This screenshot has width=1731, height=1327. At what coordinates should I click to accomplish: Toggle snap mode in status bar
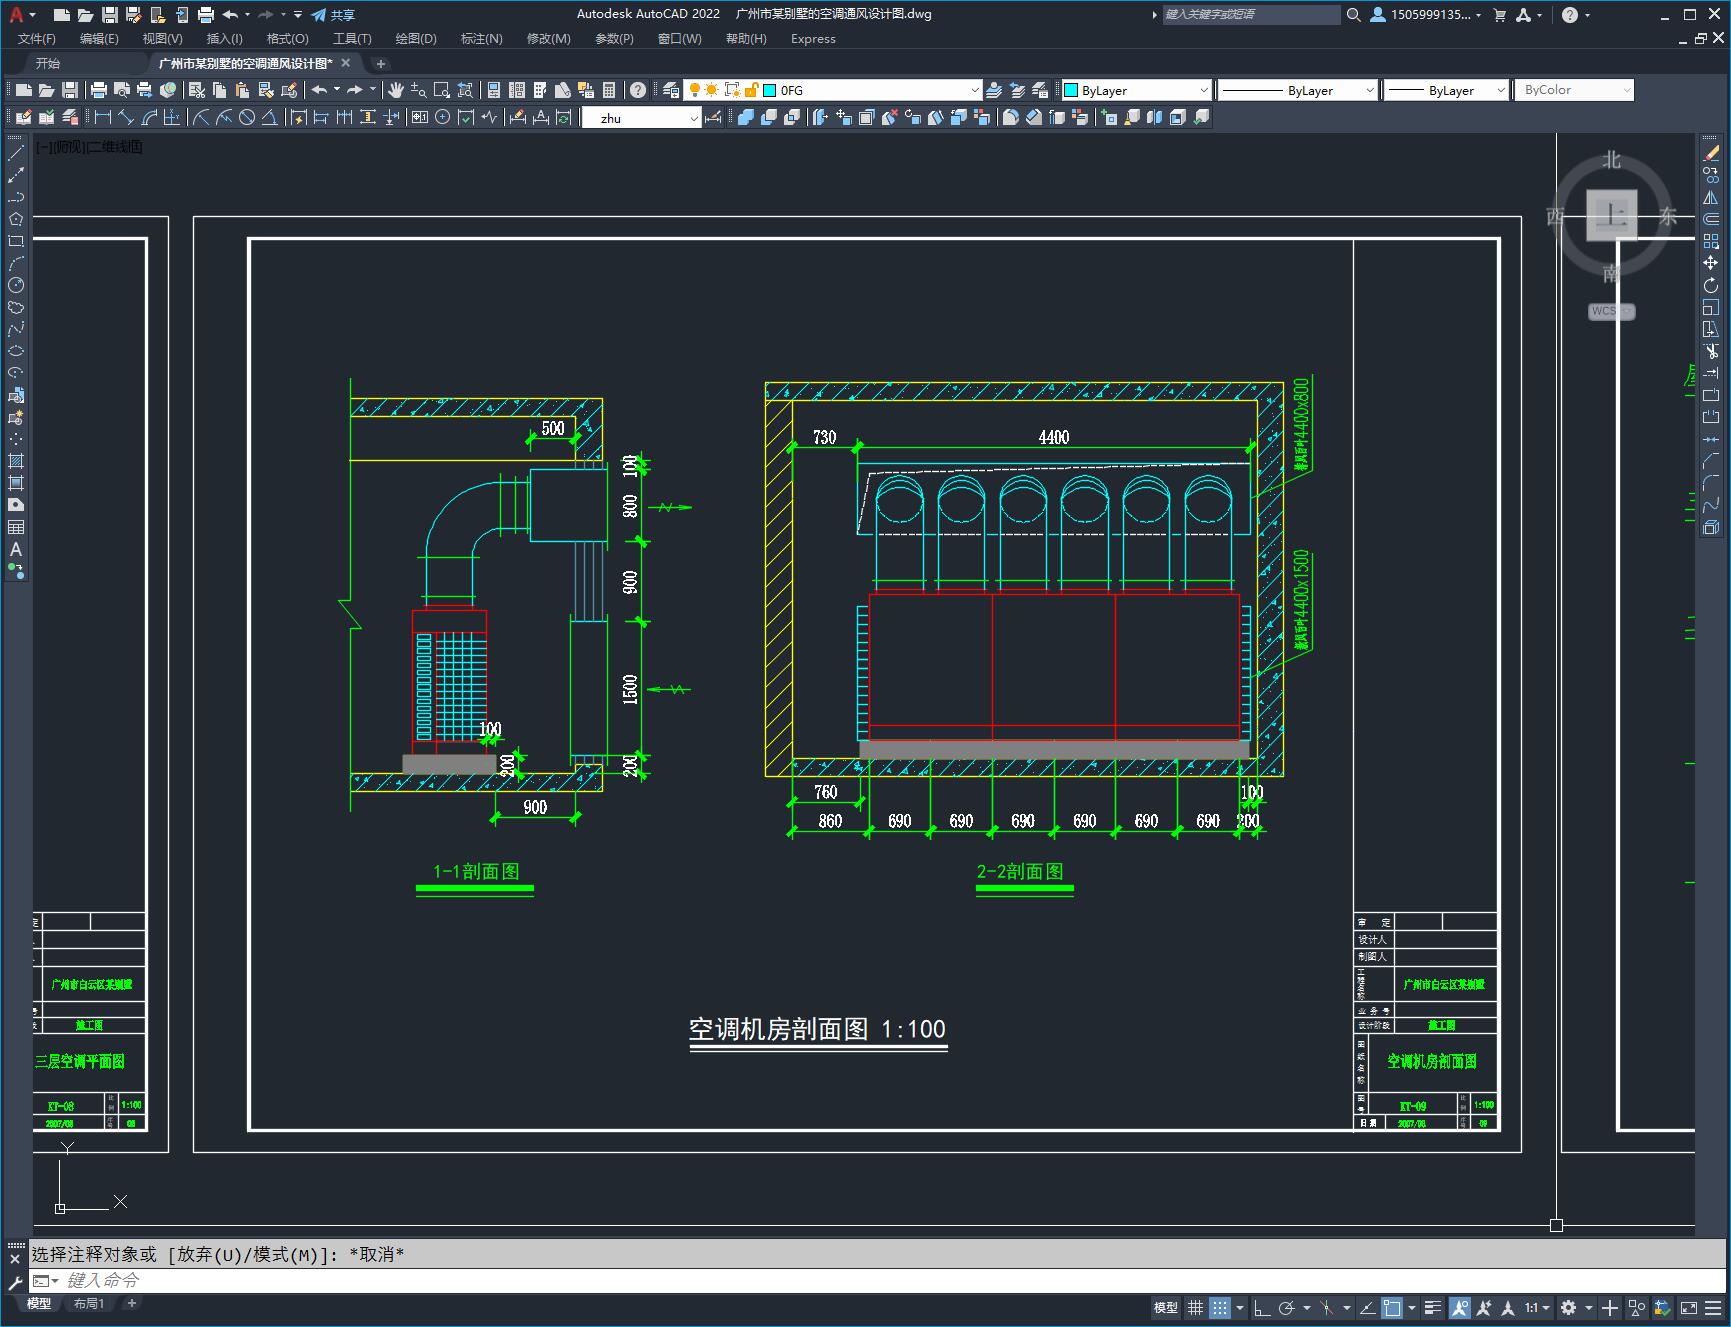1219,1308
